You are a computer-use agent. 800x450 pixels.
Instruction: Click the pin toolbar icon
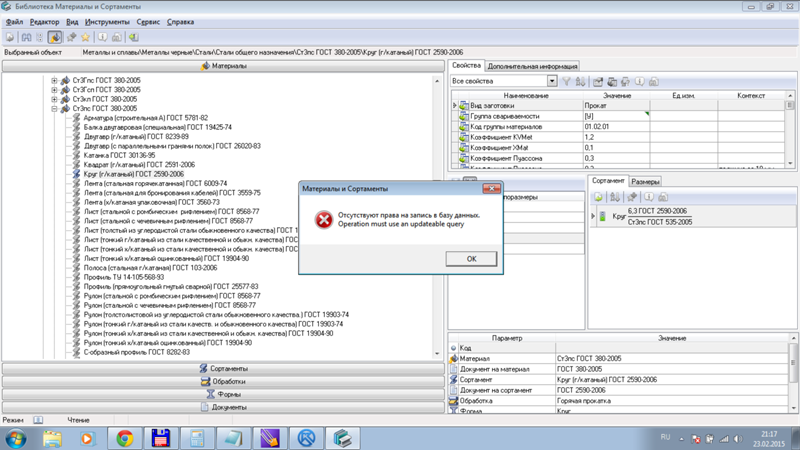click(71, 37)
